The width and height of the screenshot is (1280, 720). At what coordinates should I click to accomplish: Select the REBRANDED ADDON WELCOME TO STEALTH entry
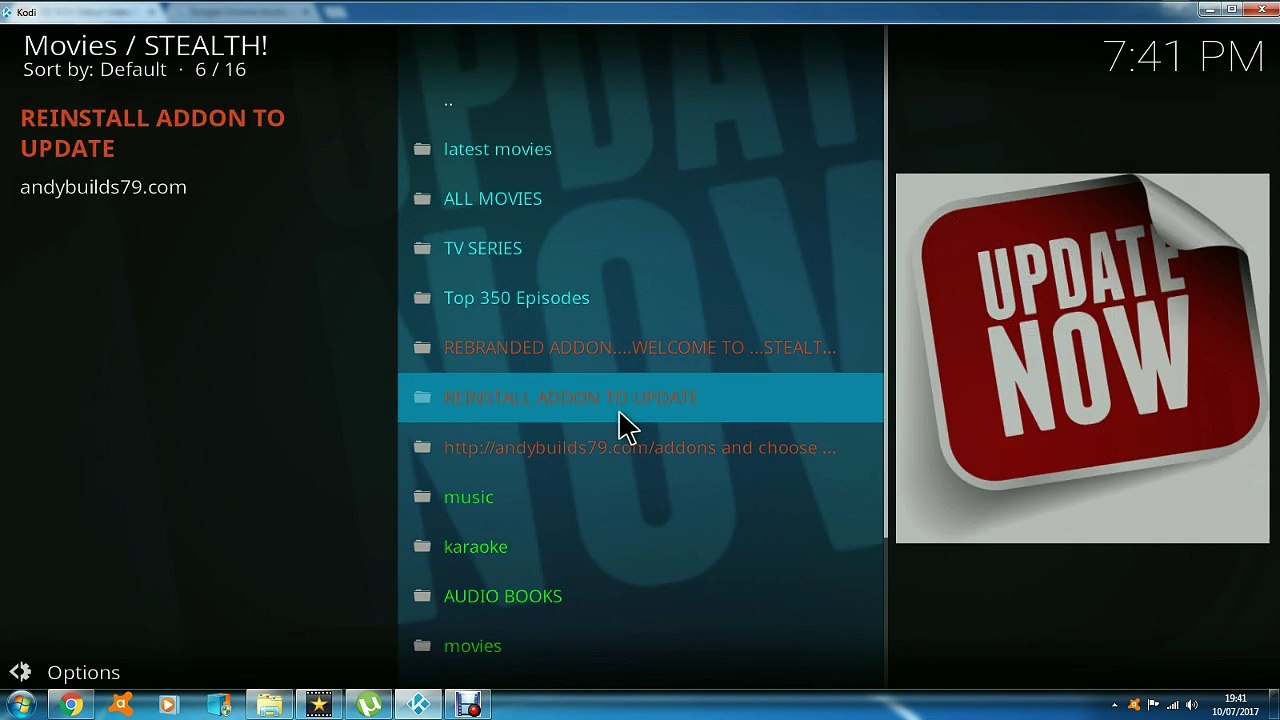tap(640, 348)
